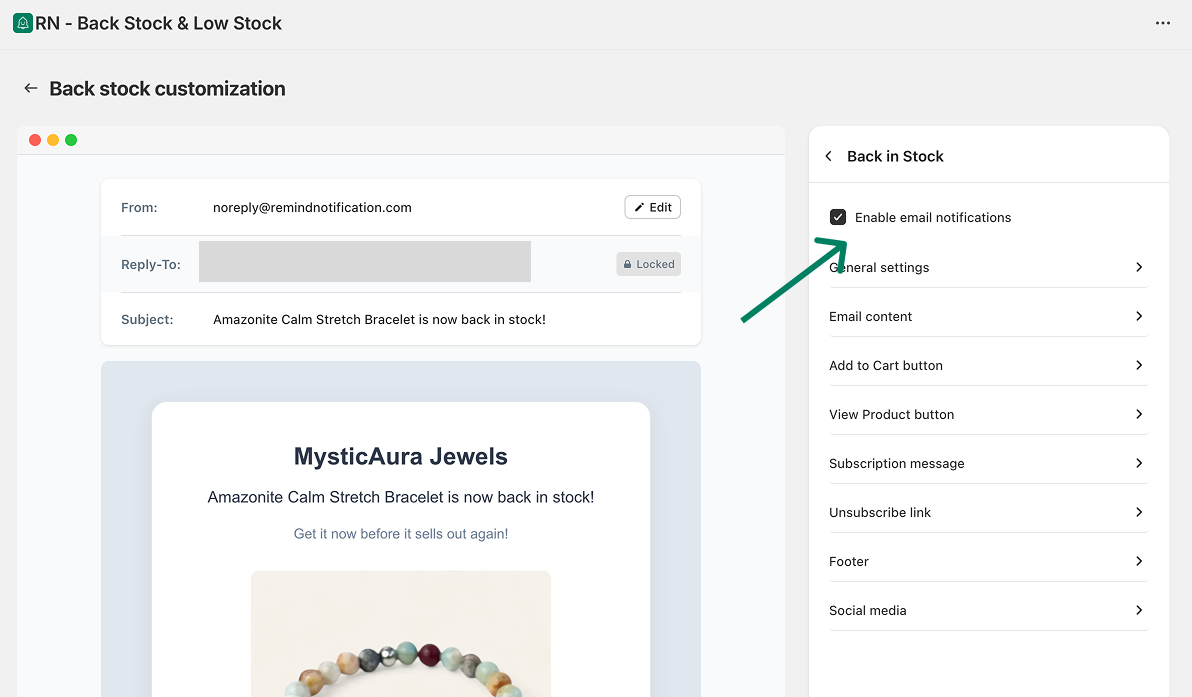Go back using Back in Stock chevron
The width and height of the screenshot is (1192, 697).
[x=829, y=156]
